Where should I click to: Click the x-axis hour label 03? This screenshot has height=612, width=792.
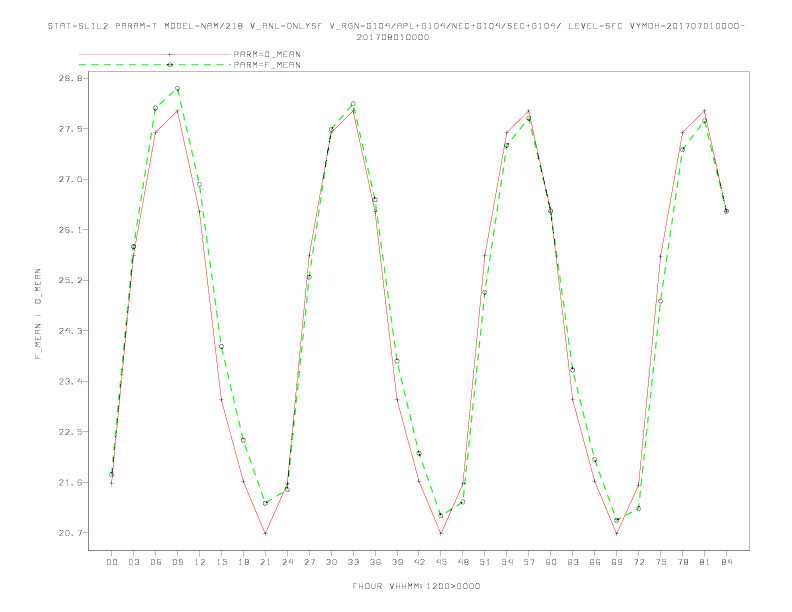click(133, 562)
